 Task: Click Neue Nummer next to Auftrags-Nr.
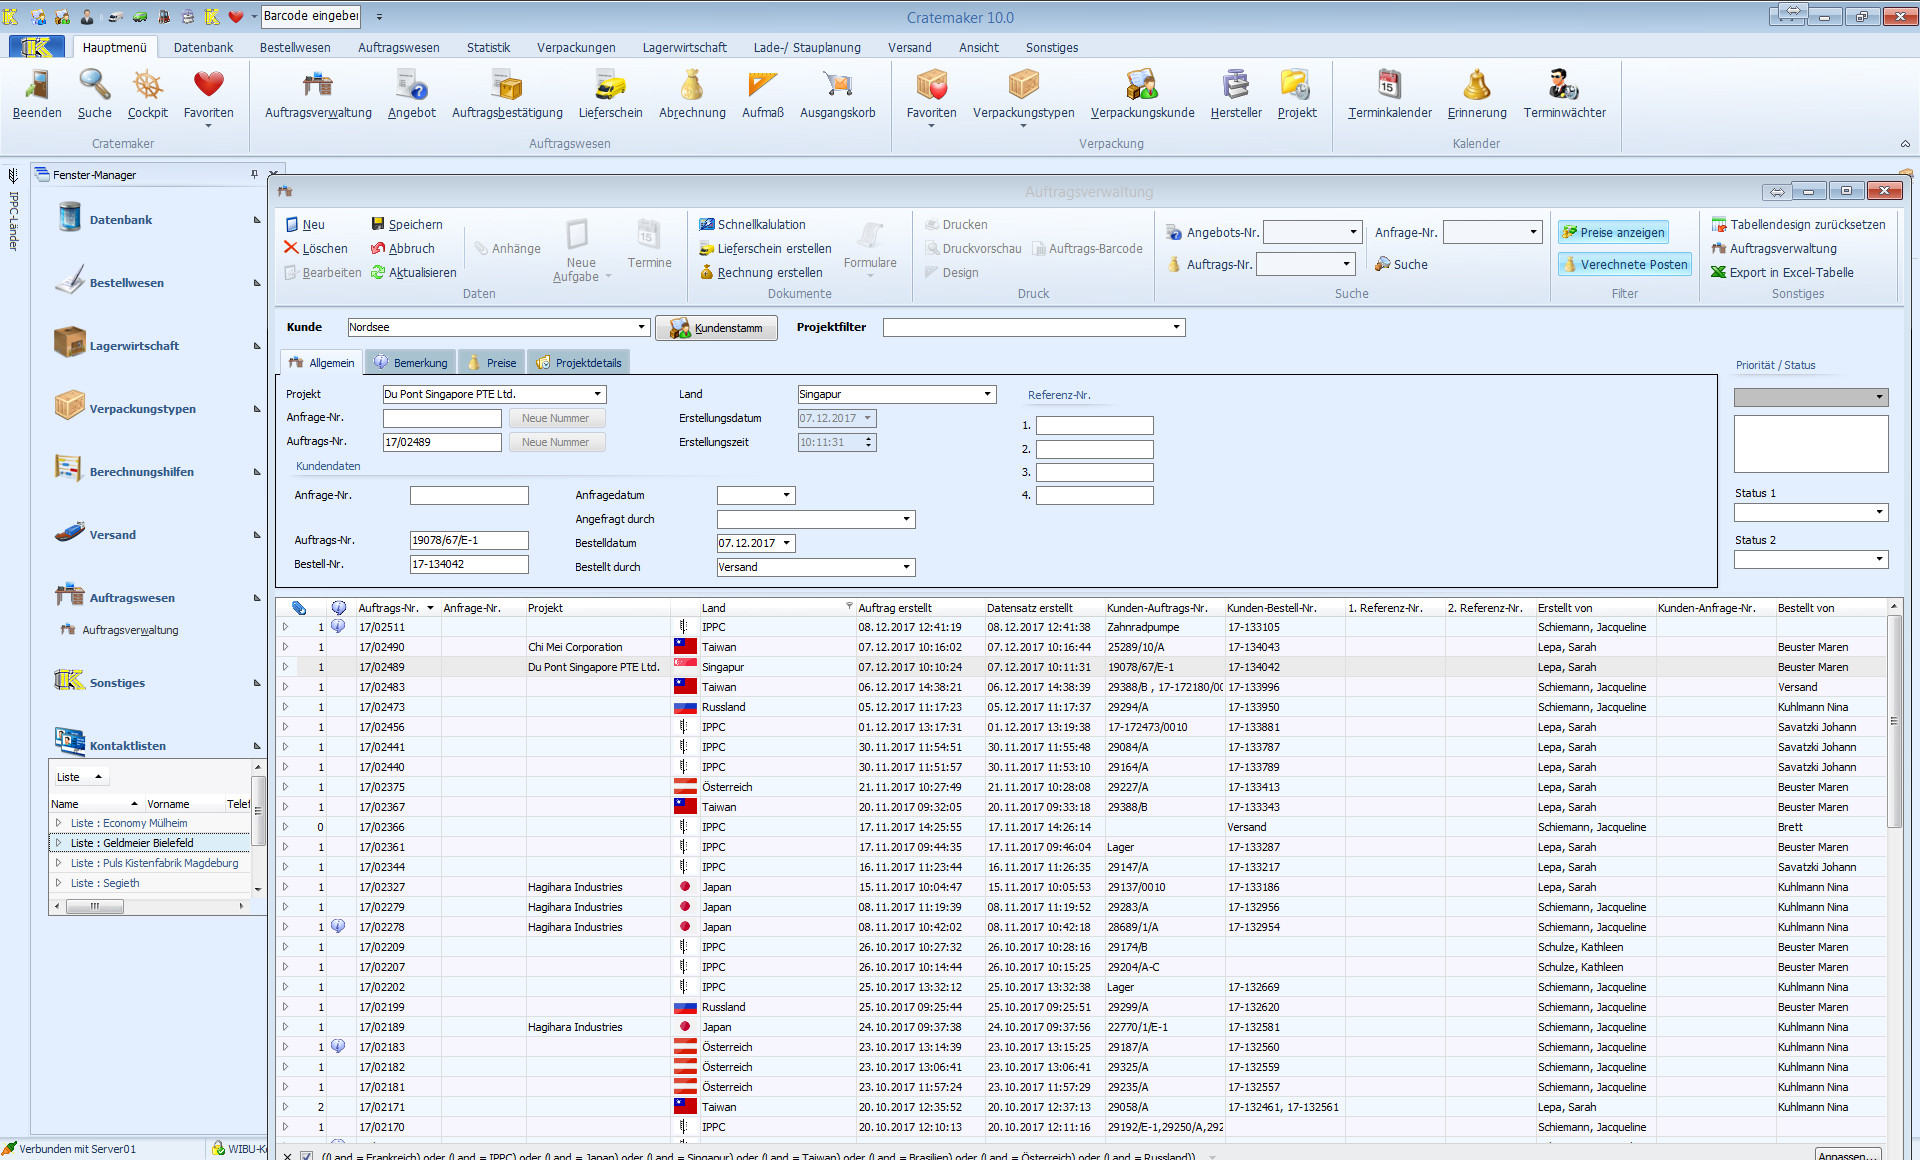tap(556, 442)
